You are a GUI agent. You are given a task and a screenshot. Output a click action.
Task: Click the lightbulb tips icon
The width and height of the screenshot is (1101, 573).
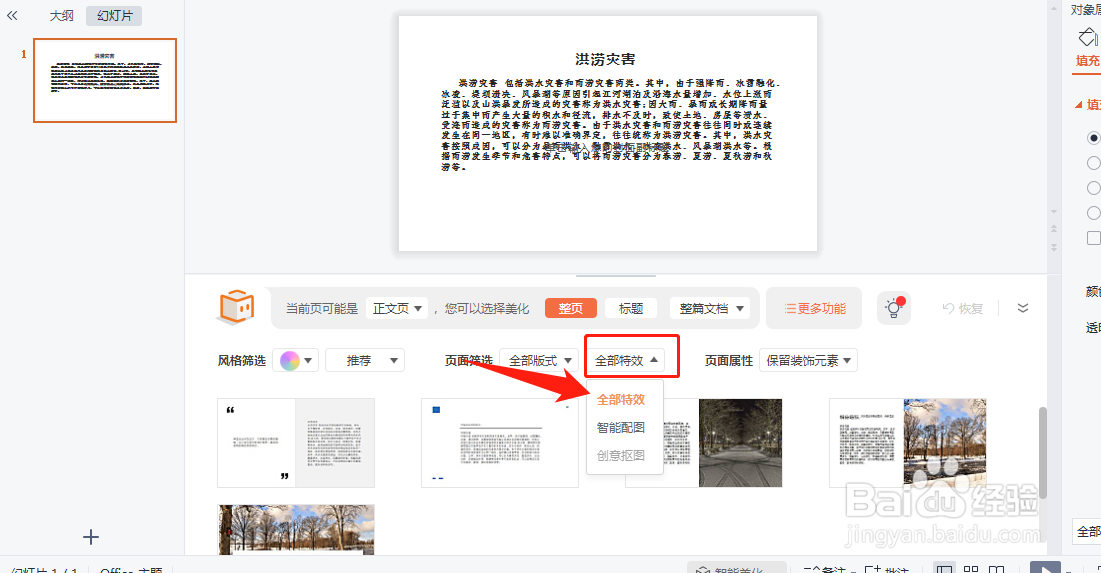point(894,308)
